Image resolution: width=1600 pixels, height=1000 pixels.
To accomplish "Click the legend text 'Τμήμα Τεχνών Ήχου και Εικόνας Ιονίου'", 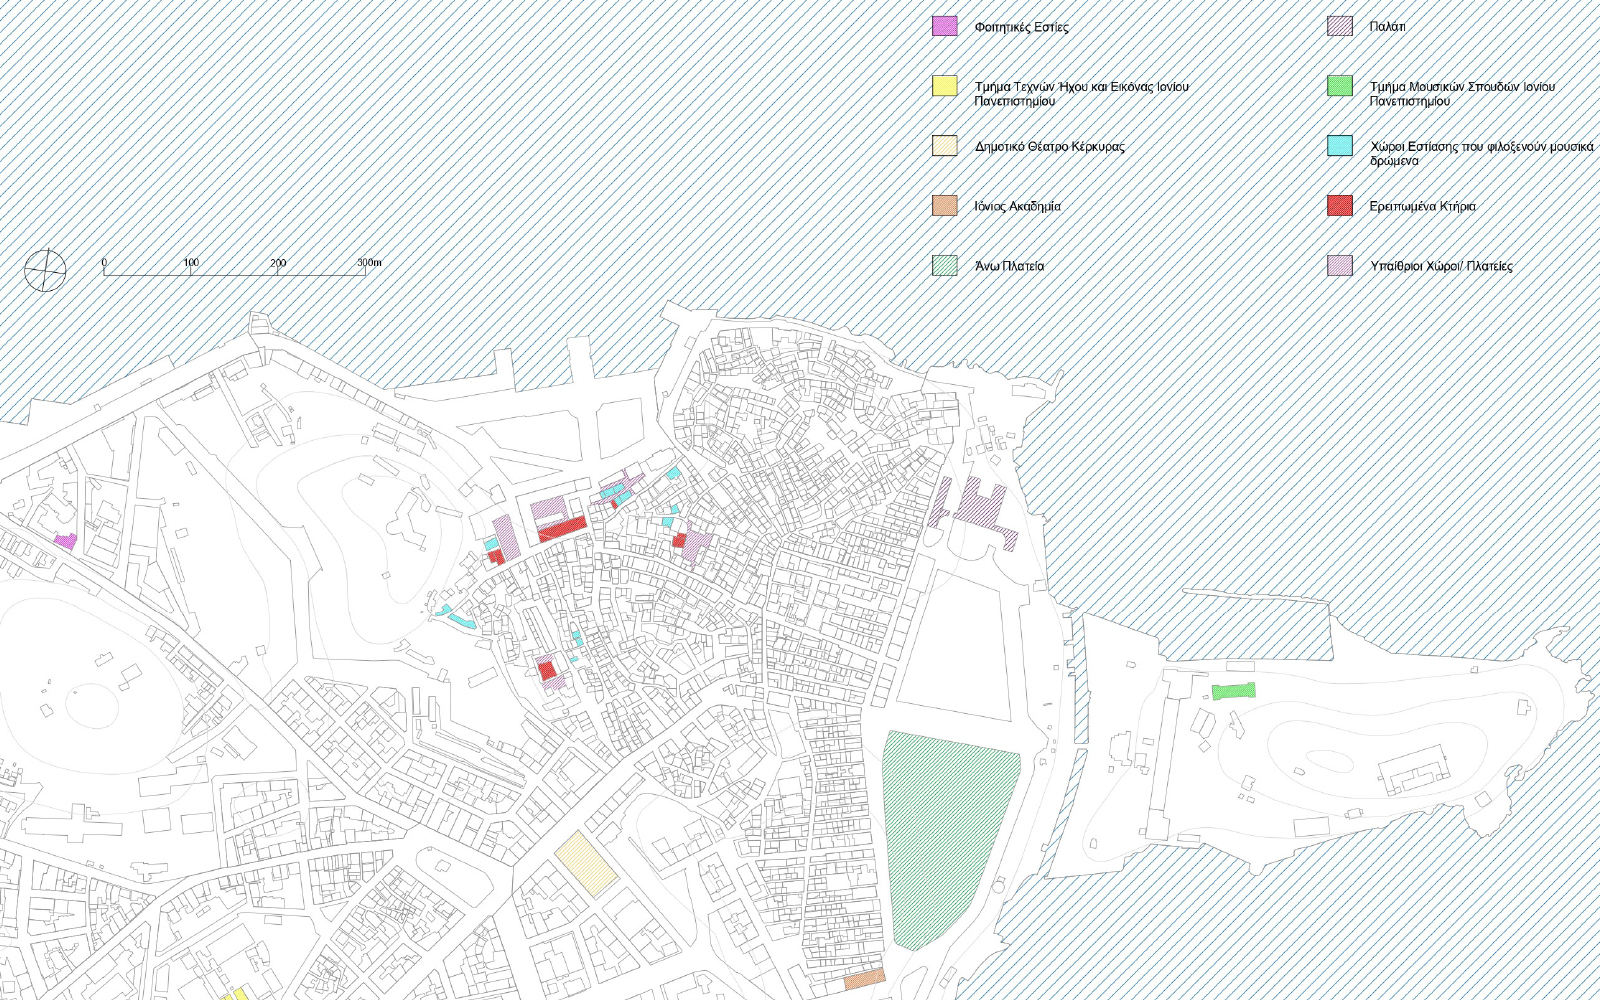I will tap(1082, 87).
